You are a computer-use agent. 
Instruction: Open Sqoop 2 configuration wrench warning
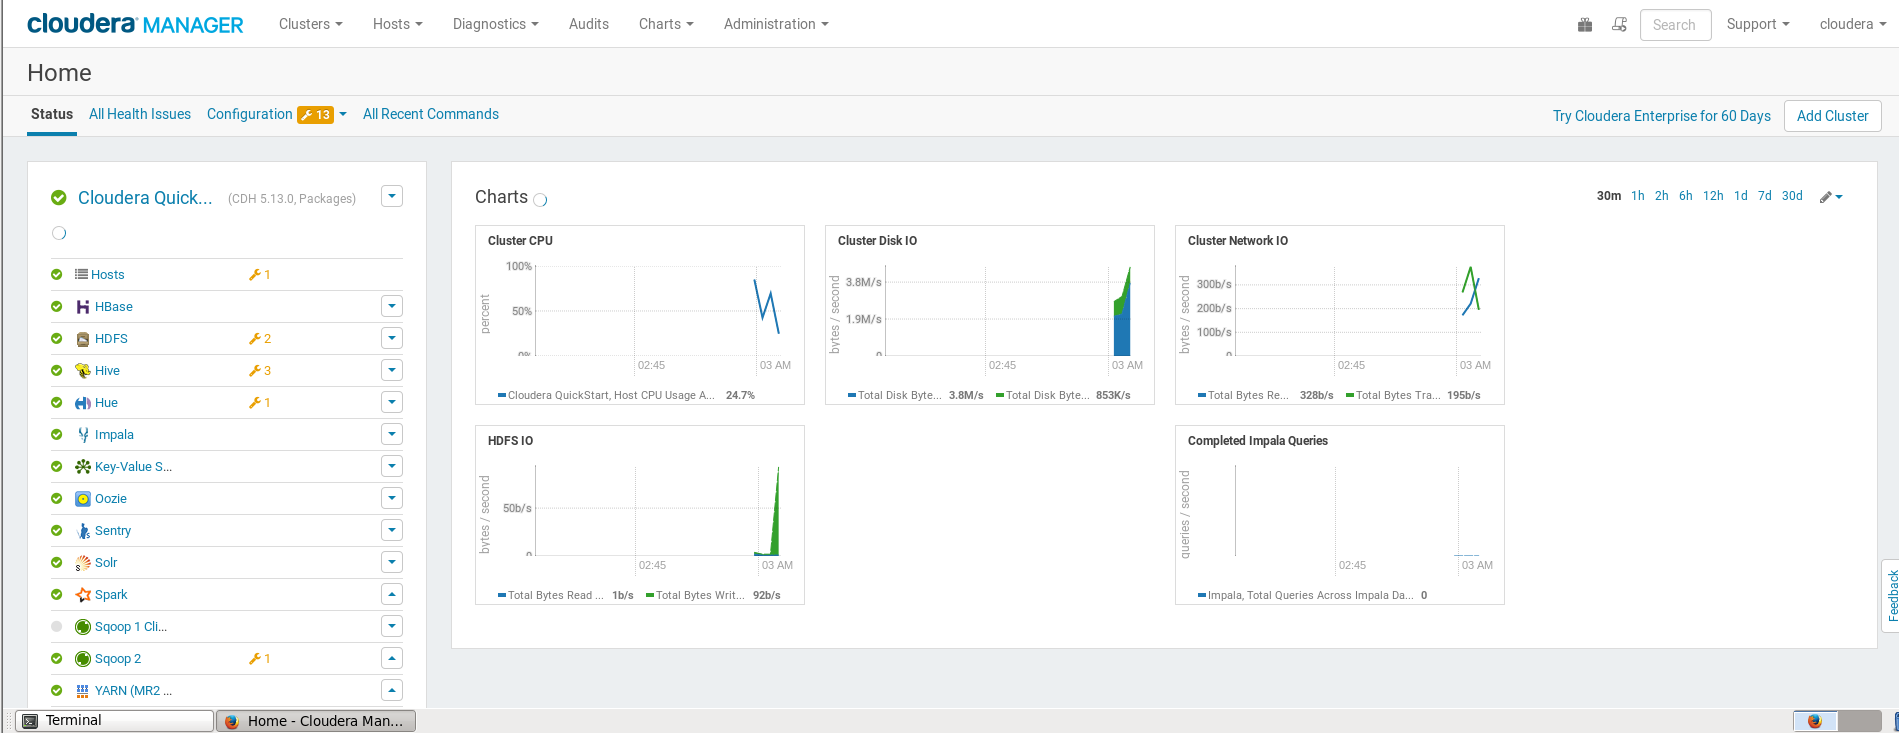tap(260, 659)
